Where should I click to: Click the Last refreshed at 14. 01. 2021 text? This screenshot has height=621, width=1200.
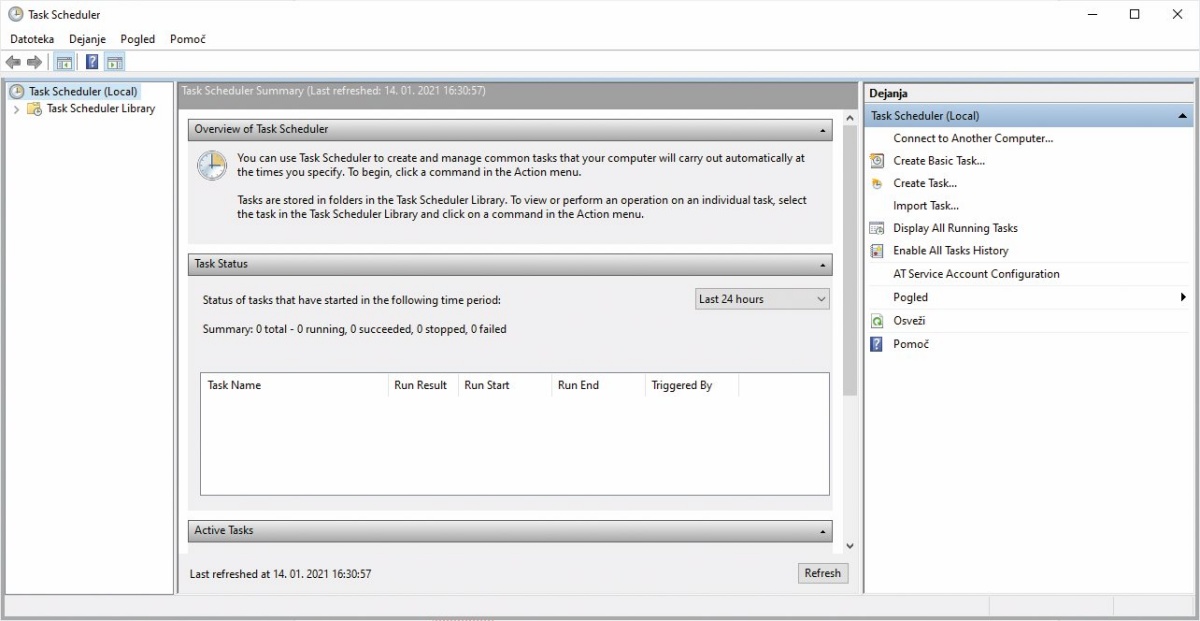pos(281,574)
